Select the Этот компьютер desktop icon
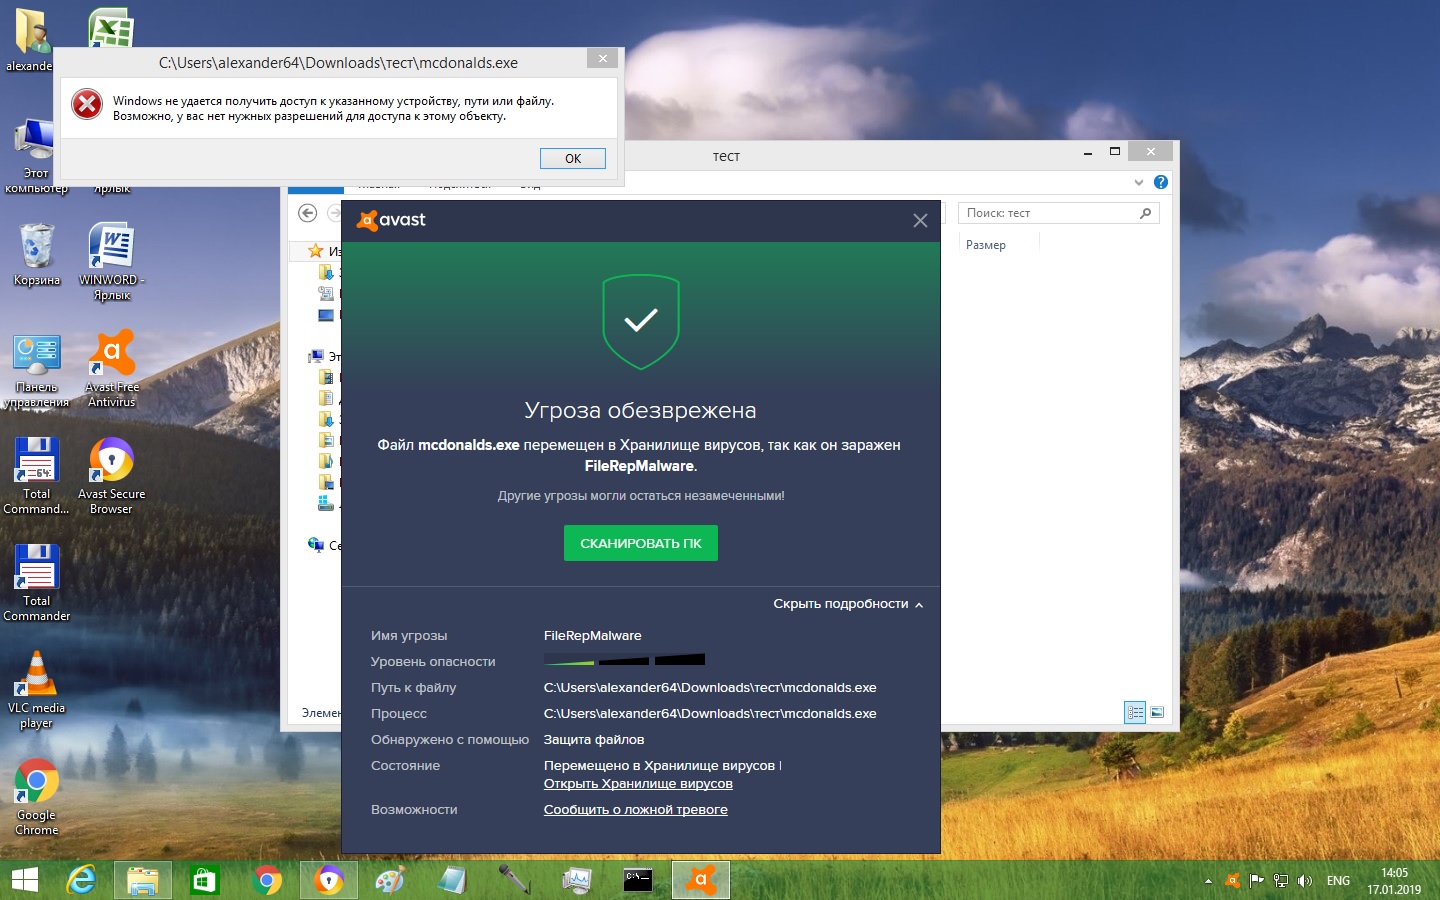 (x=36, y=156)
